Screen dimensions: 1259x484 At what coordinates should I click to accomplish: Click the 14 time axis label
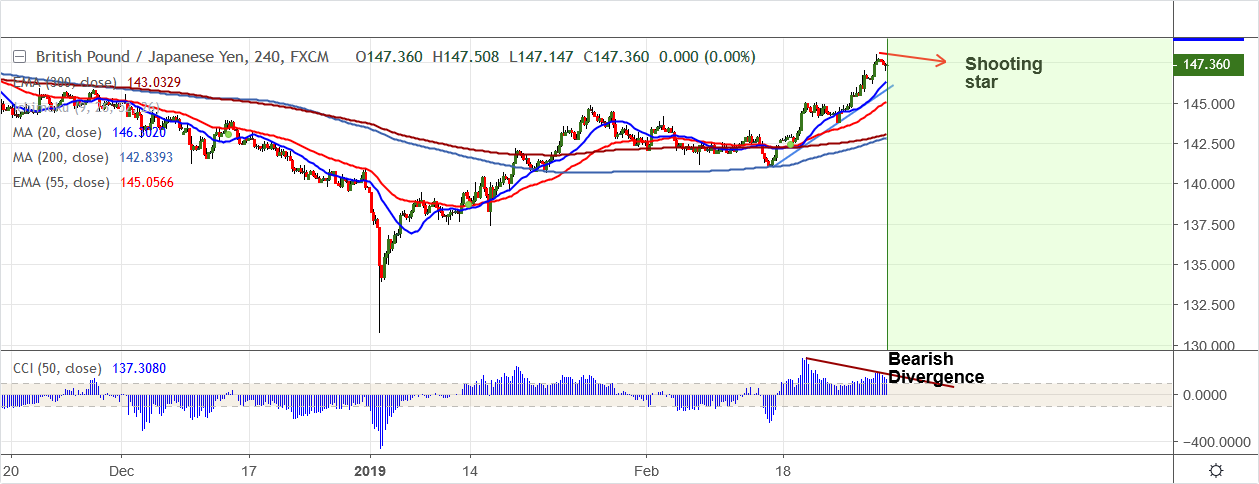coord(471,469)
